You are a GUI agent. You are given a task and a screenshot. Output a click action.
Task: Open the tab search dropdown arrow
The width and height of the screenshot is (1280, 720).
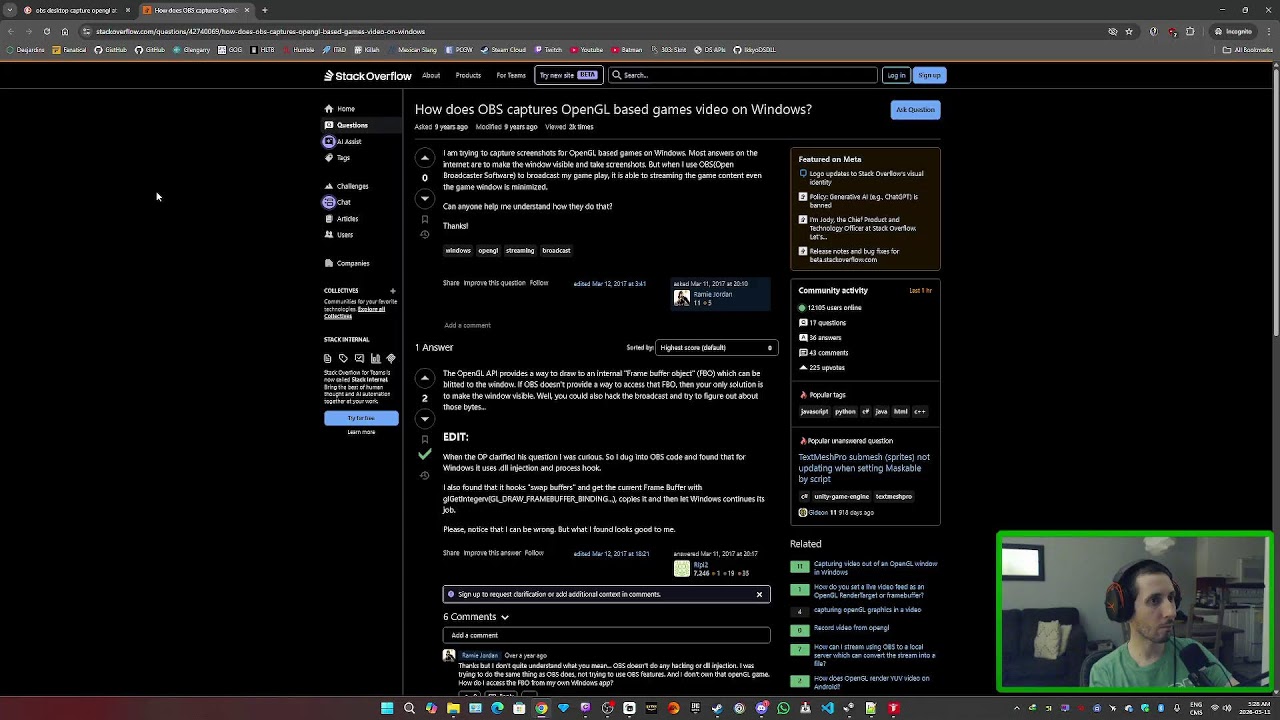click(9, 10)
